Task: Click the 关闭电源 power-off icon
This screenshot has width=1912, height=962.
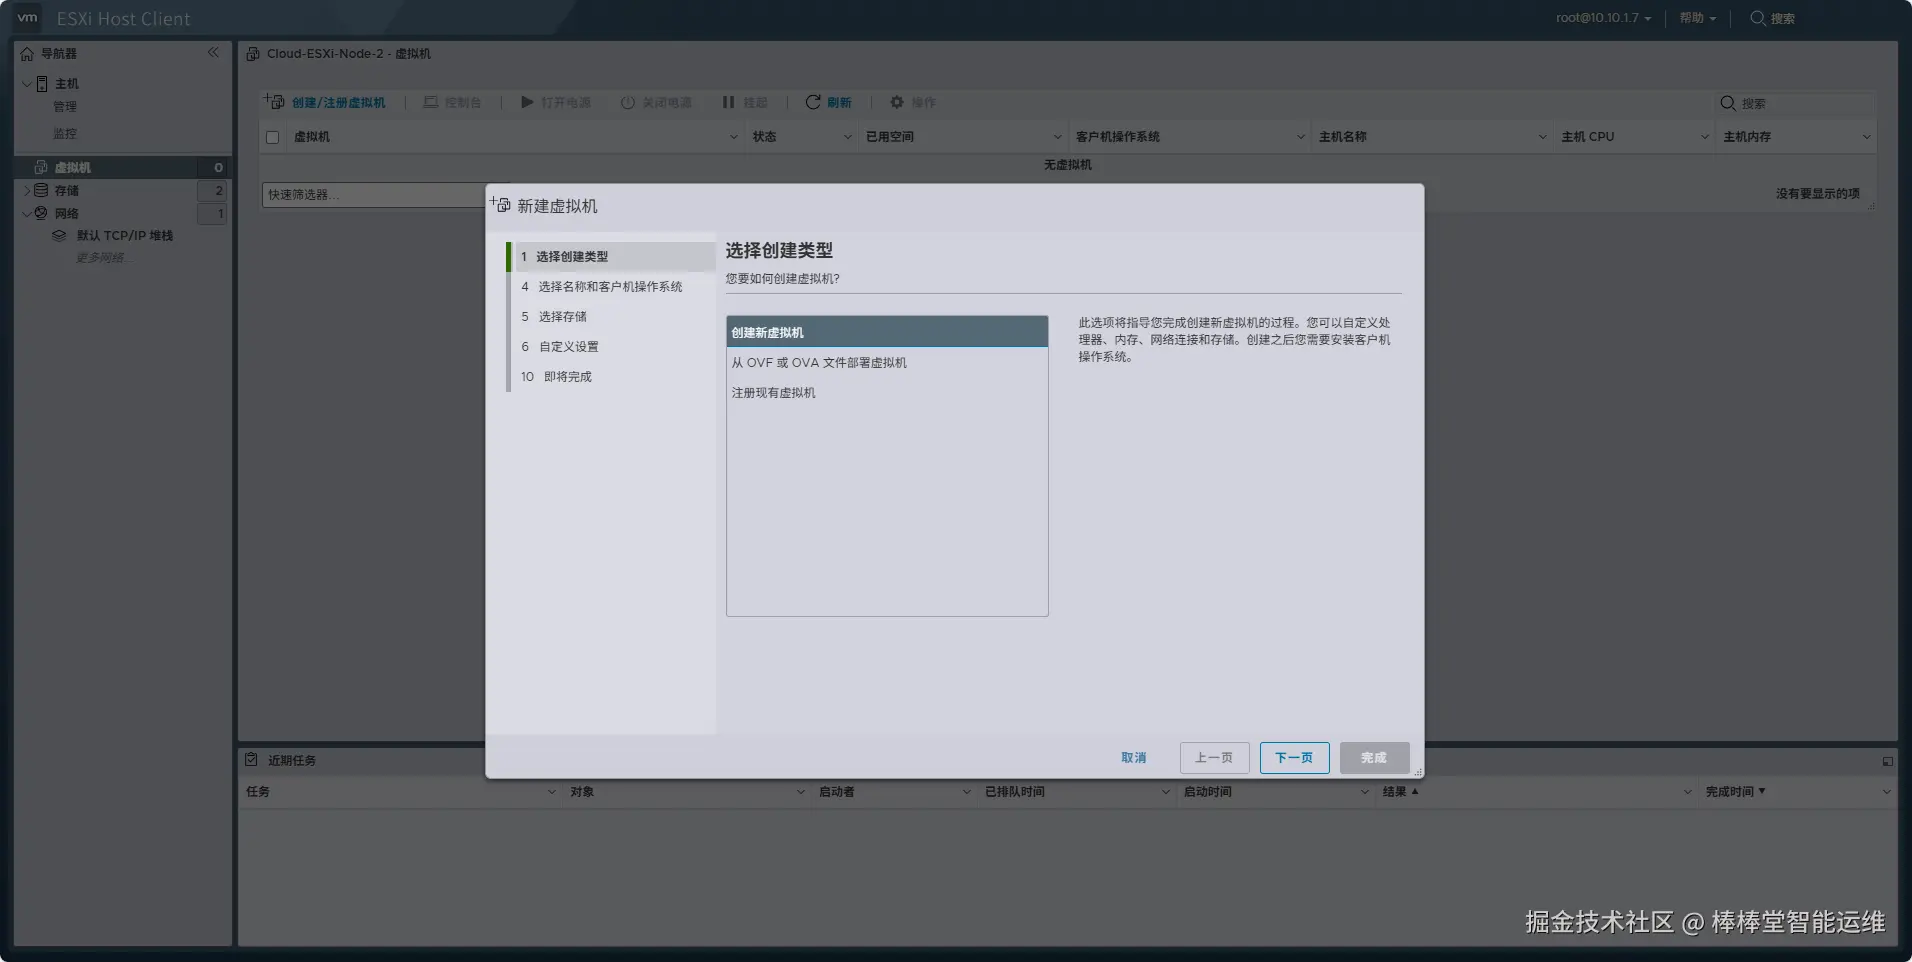Action: pos(628,103)
